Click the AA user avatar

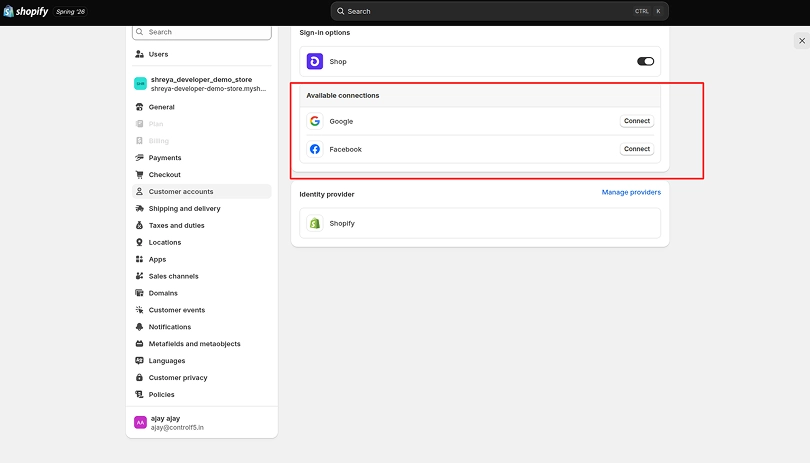[141, 423]
